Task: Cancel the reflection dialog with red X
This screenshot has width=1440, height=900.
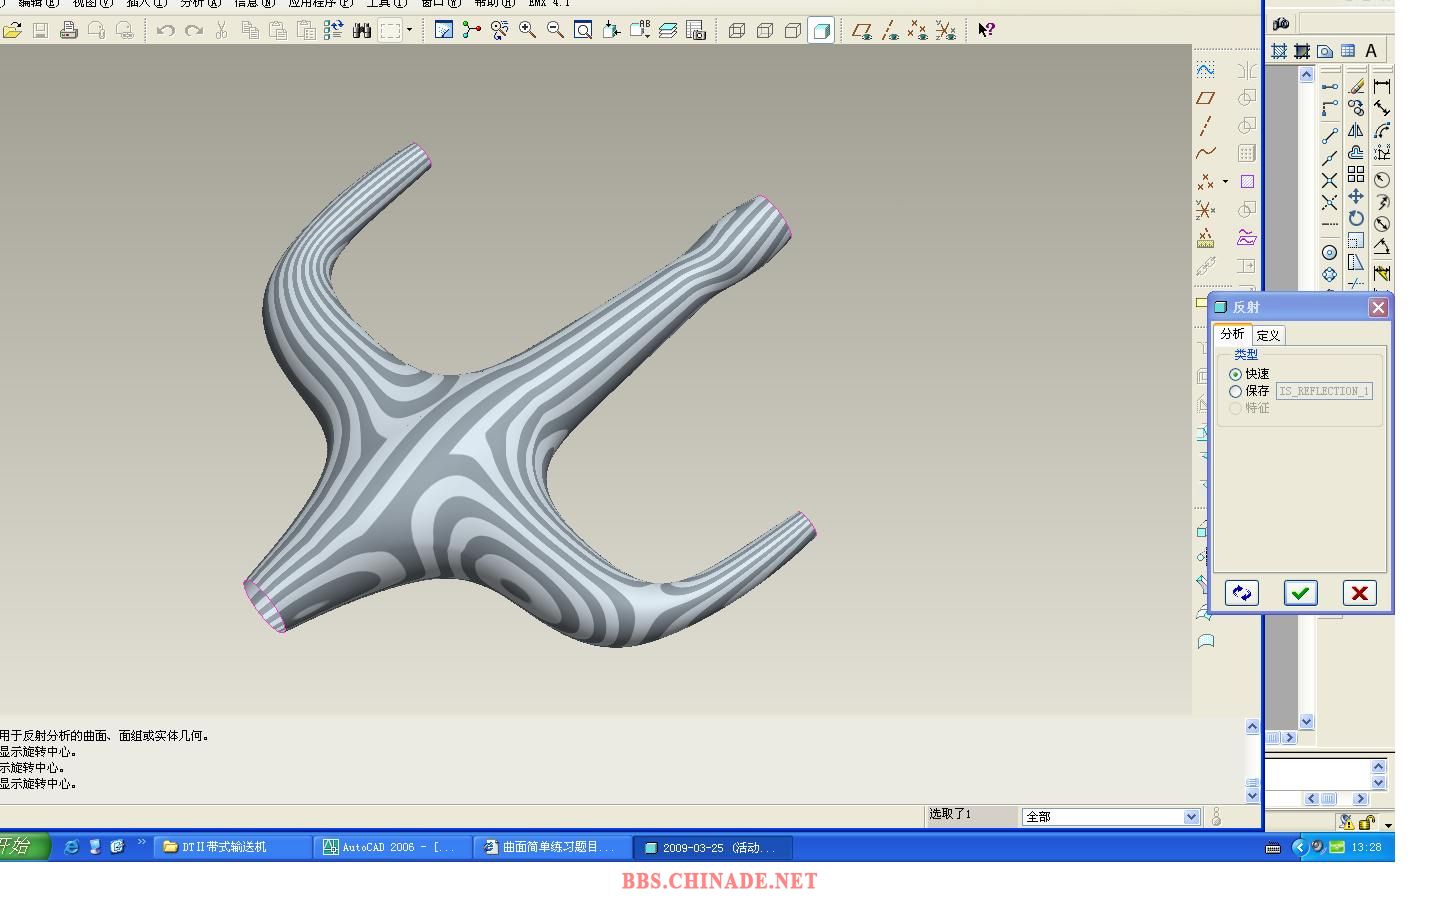Action: 1359,593
